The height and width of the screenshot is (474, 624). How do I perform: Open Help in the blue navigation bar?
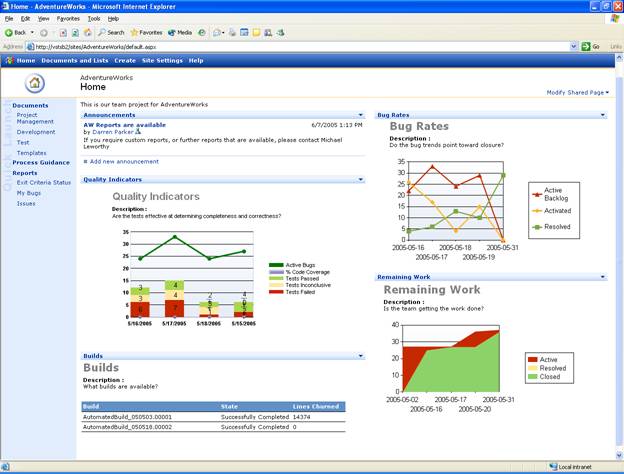196,60
